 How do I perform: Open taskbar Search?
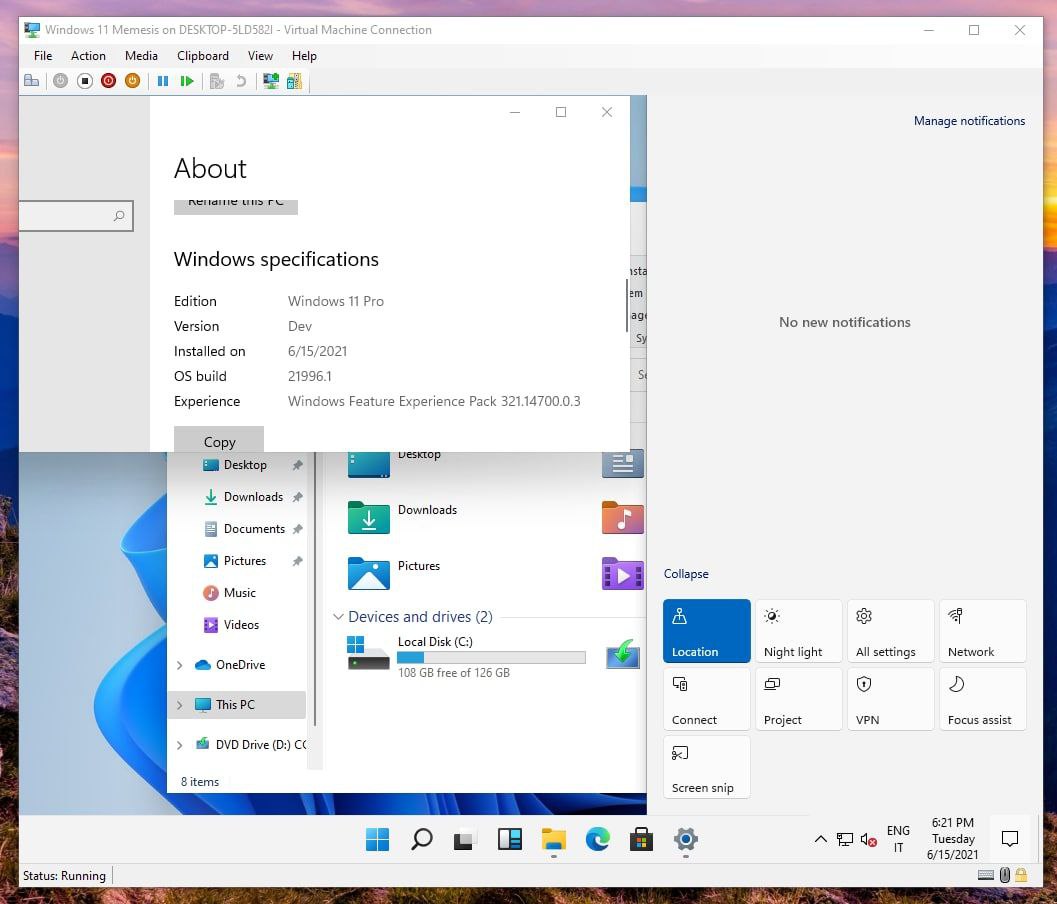[422, 839]
